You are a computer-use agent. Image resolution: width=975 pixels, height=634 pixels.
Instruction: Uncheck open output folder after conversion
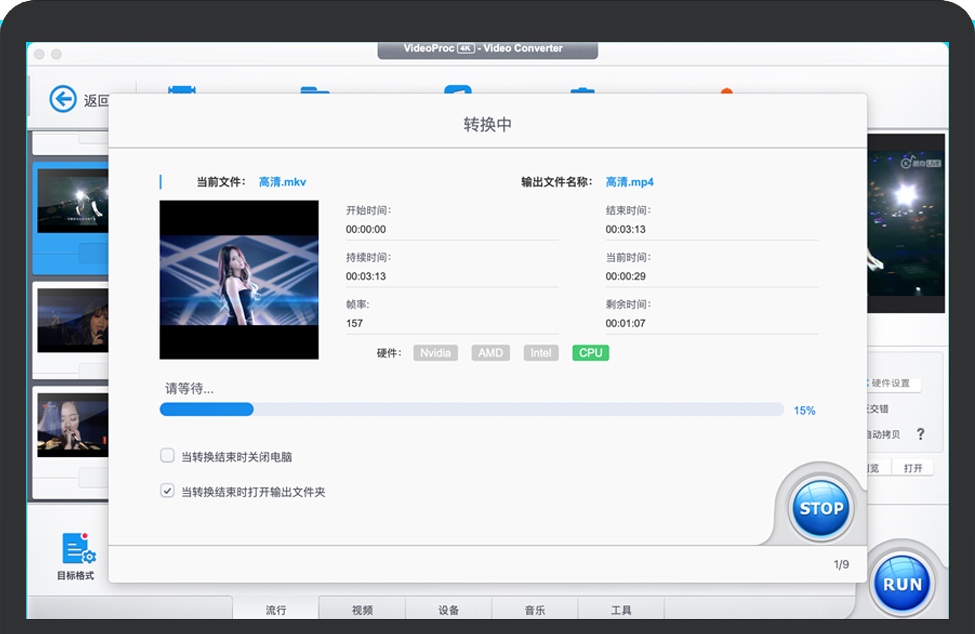pyautogui.click(x=168, y=491)
